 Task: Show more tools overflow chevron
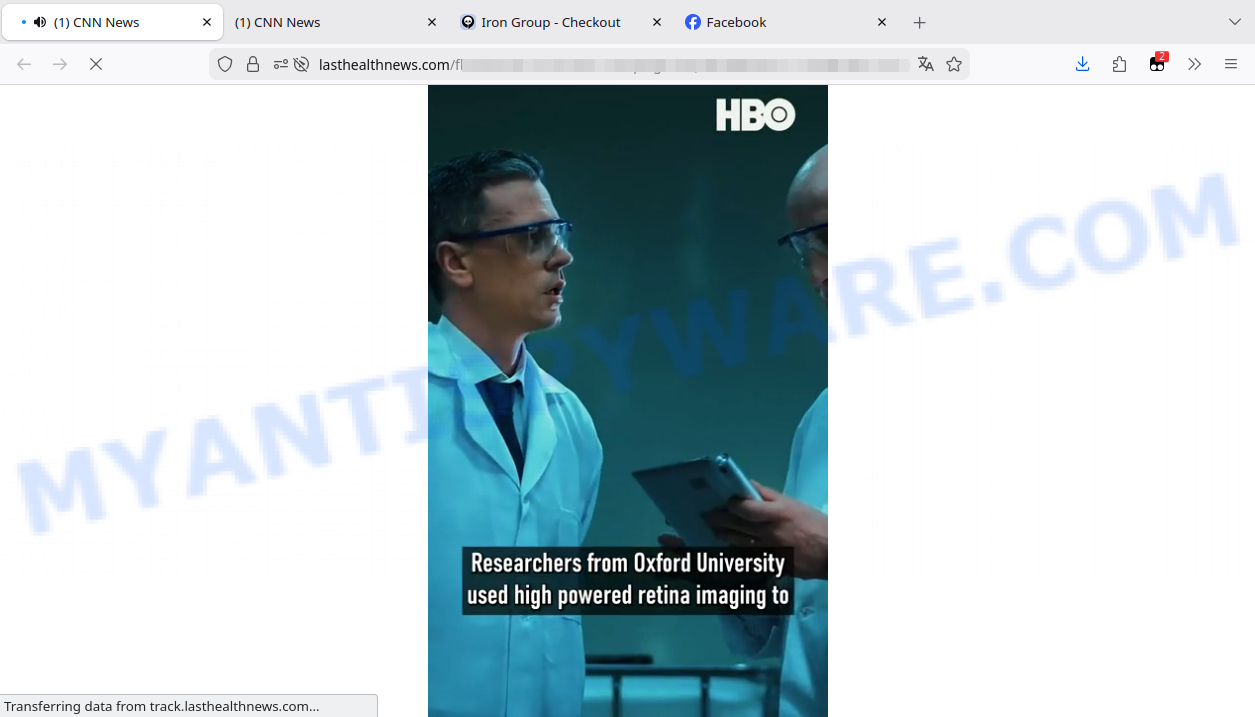coord(1194,64)
